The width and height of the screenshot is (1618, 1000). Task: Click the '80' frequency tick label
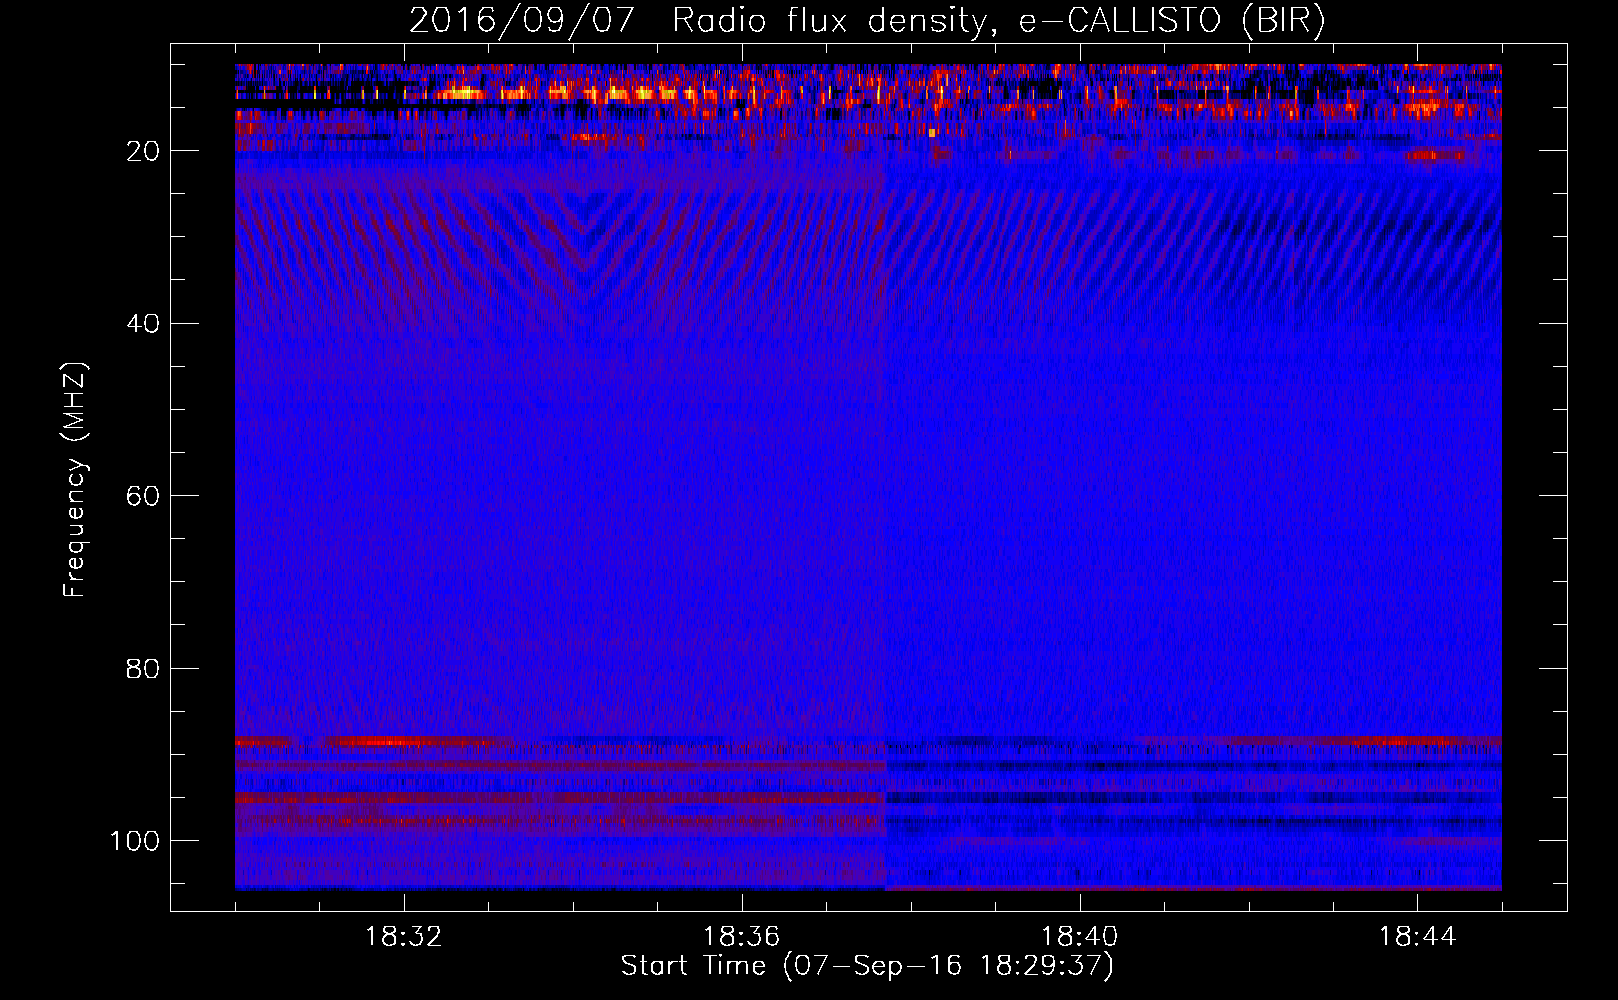coord(144,668)
